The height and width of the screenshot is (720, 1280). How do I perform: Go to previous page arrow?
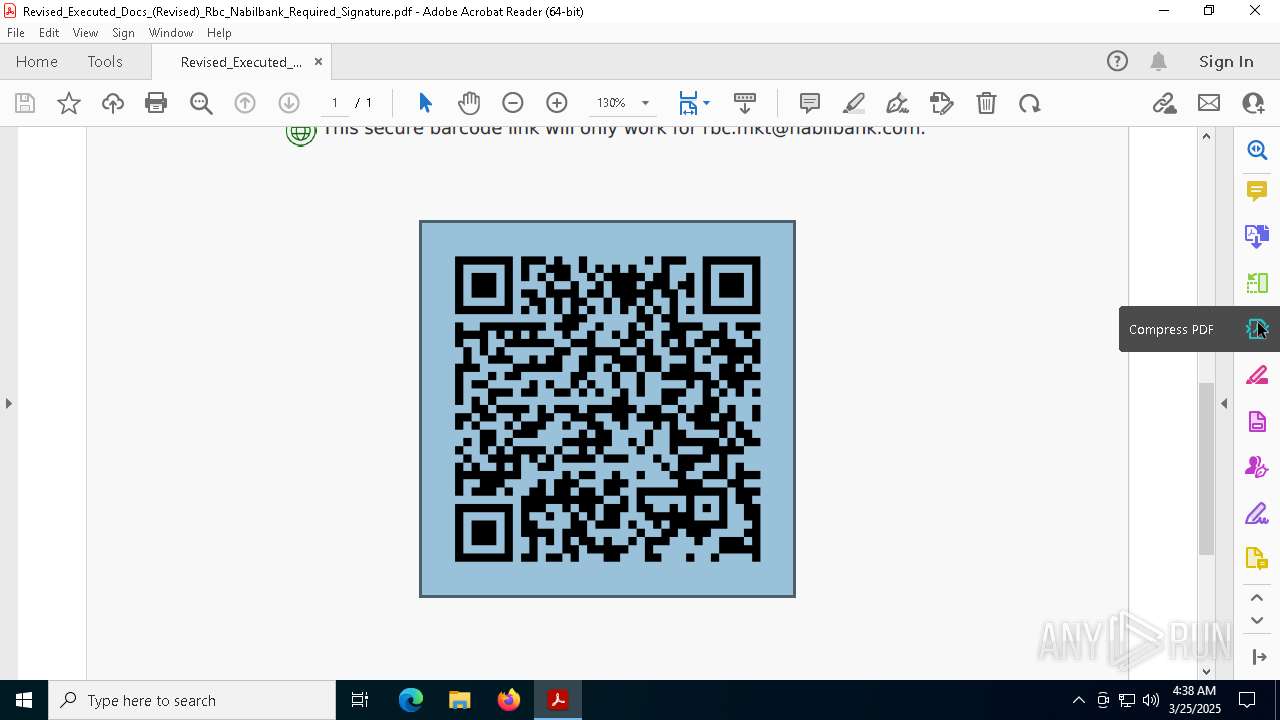click(245, 103)
